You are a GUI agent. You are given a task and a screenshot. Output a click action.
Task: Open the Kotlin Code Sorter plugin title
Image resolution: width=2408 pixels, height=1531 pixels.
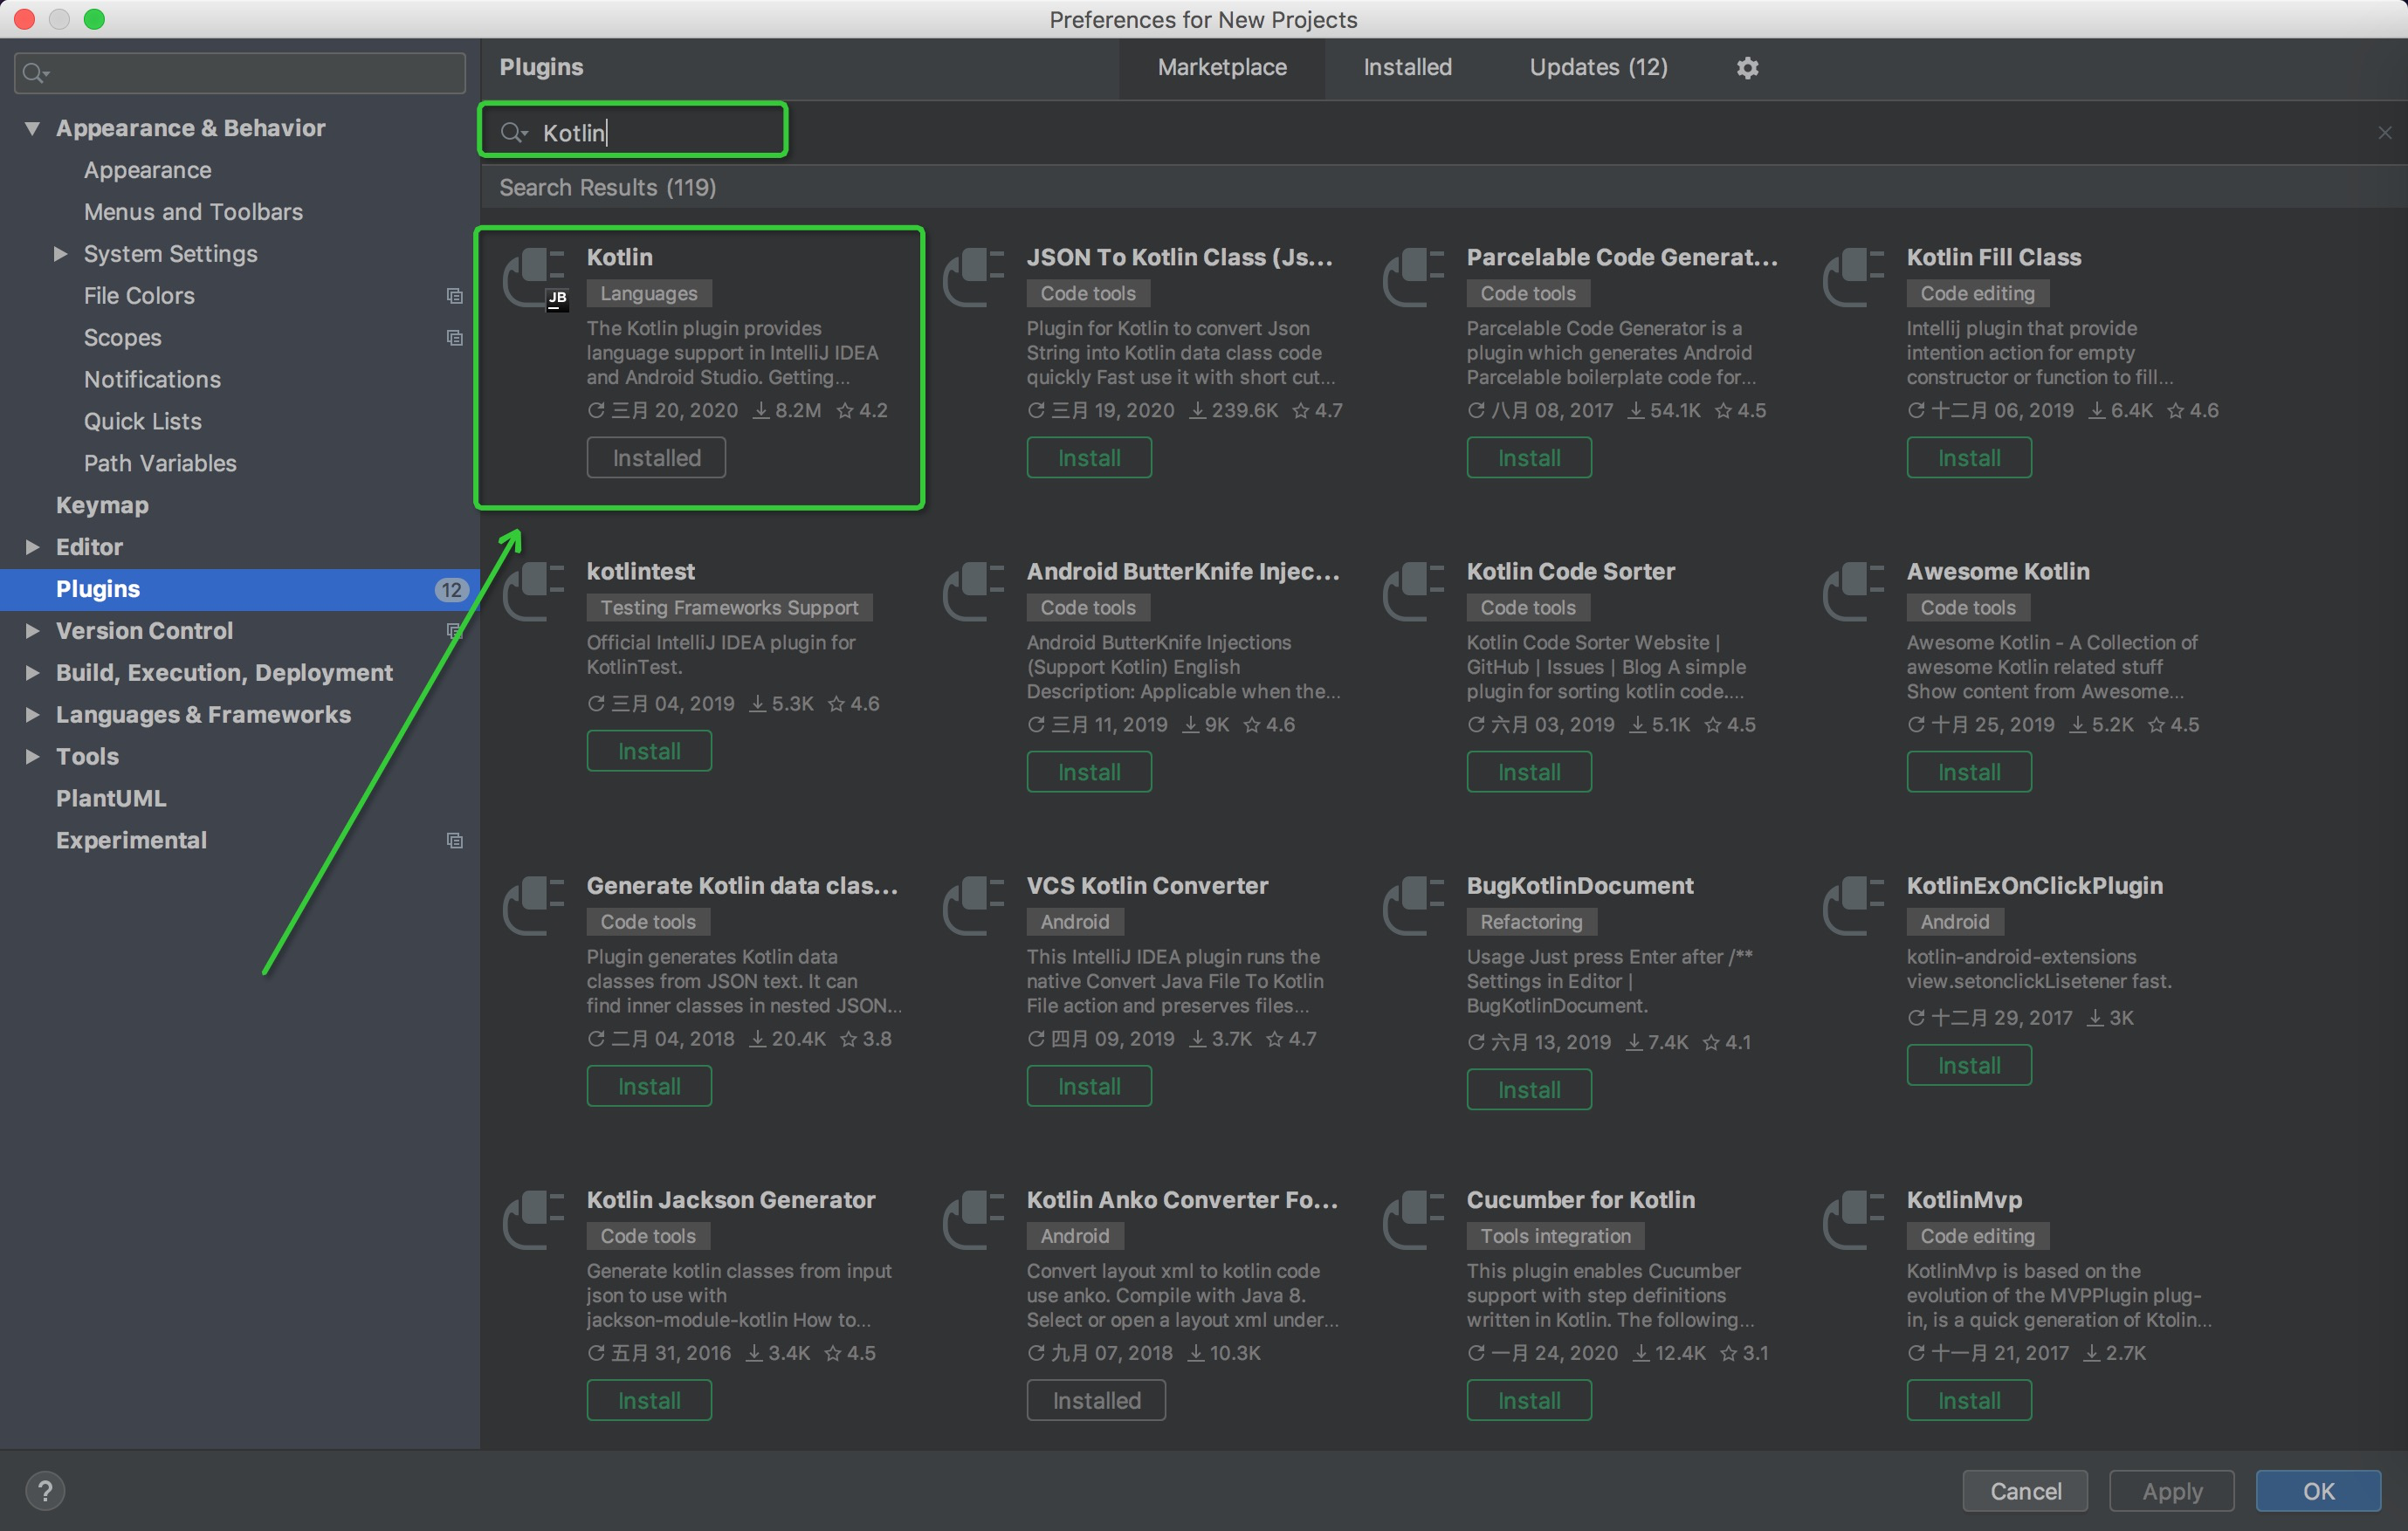pos(1570,571)
